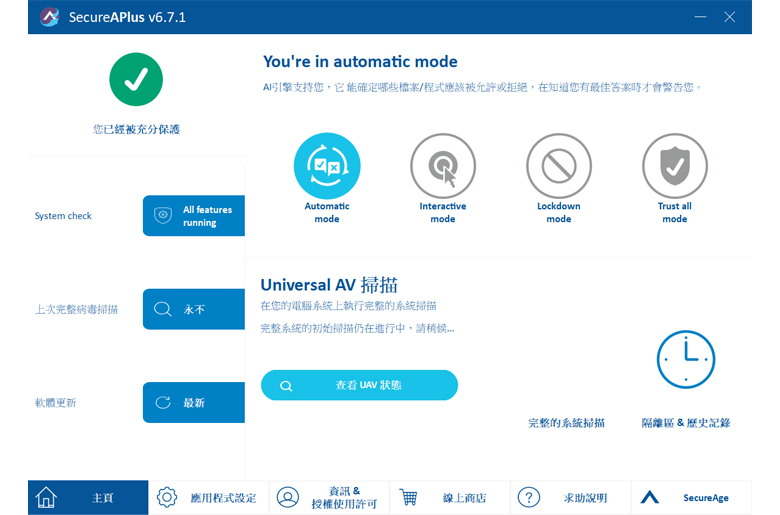Click the magnifier icon in UAV status button
Screen dimensions: 780x515
(286, 386)
